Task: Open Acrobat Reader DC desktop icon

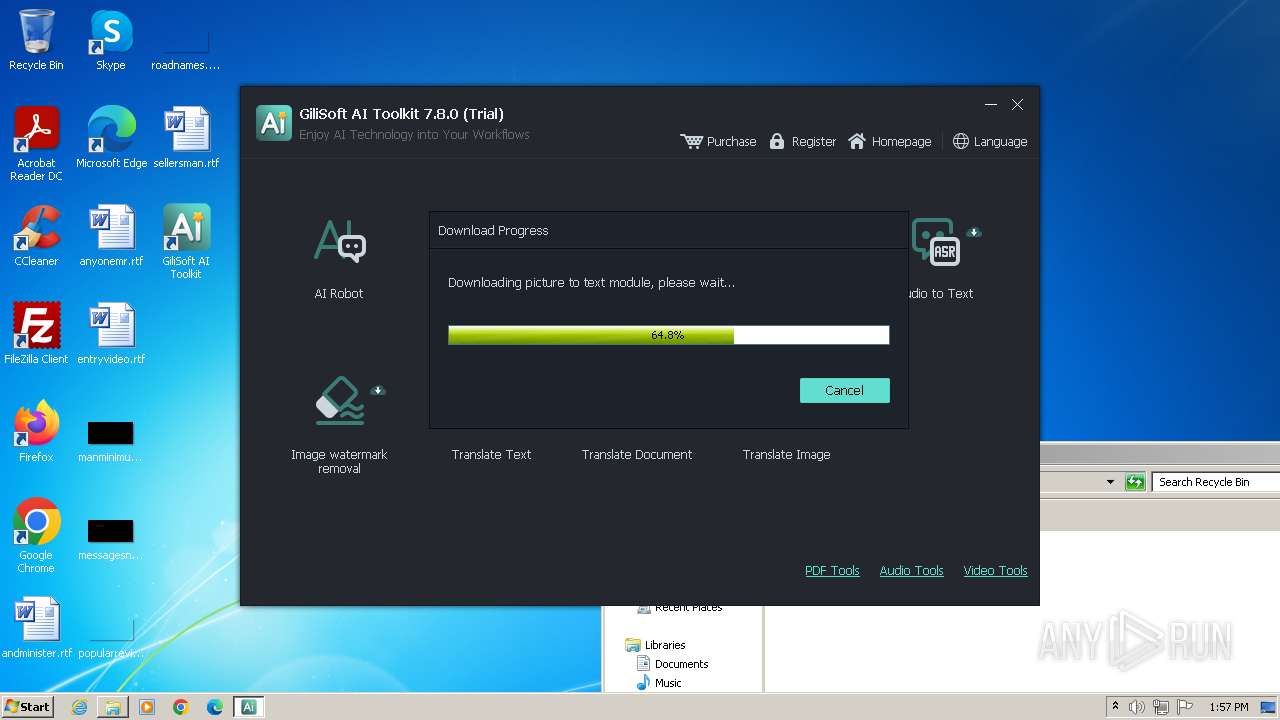Action: point(36,144)
